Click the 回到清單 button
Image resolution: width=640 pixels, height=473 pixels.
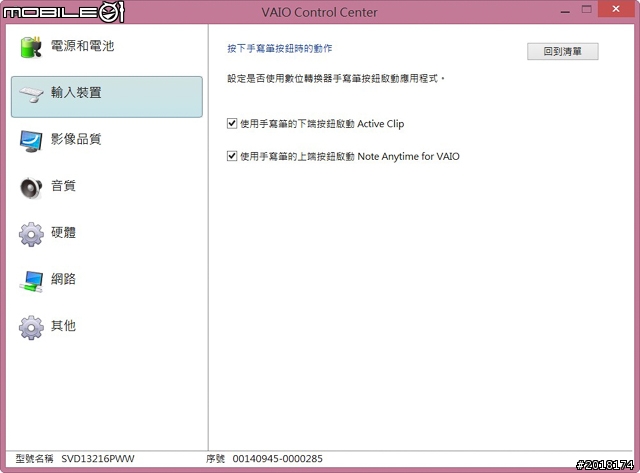pos(562,51)
